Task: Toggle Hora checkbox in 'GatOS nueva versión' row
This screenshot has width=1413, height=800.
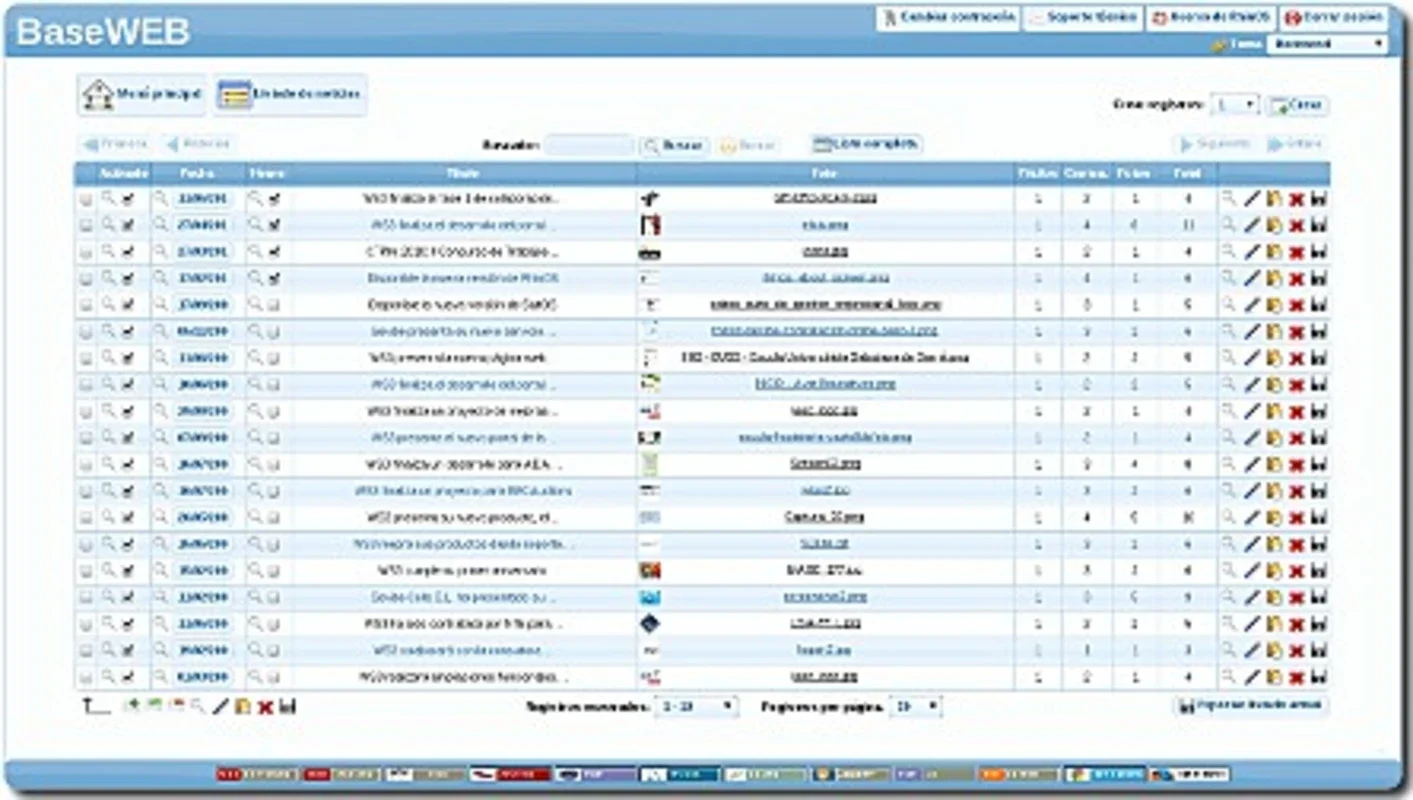Action: tap(274, 304)
